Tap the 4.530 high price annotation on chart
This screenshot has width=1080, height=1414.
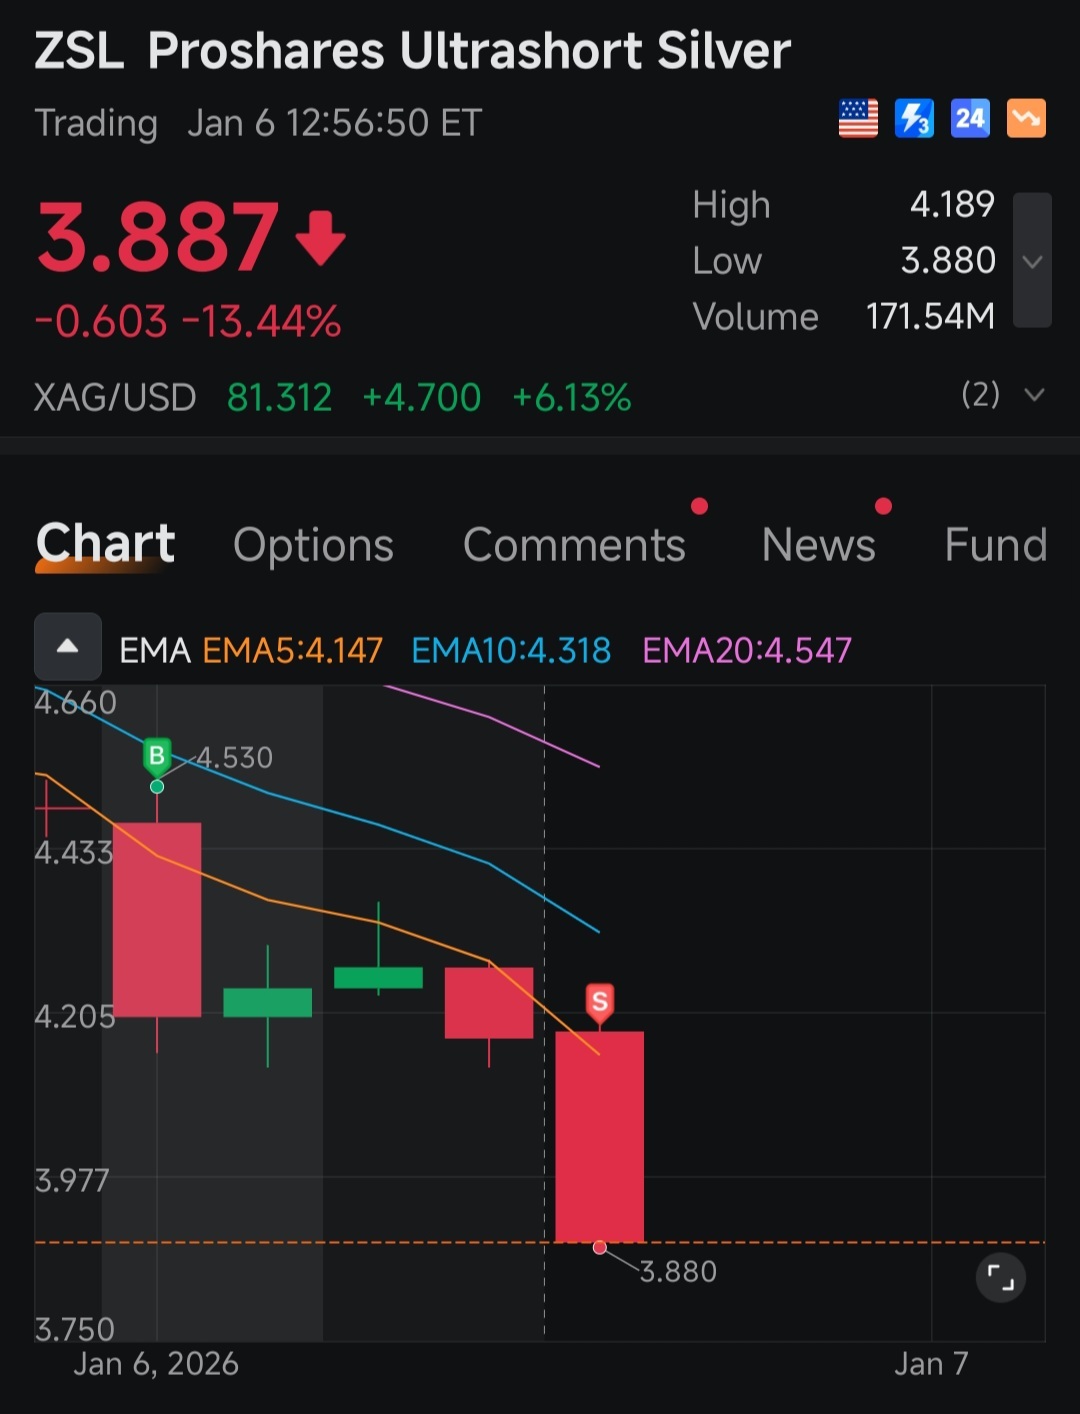234,758
